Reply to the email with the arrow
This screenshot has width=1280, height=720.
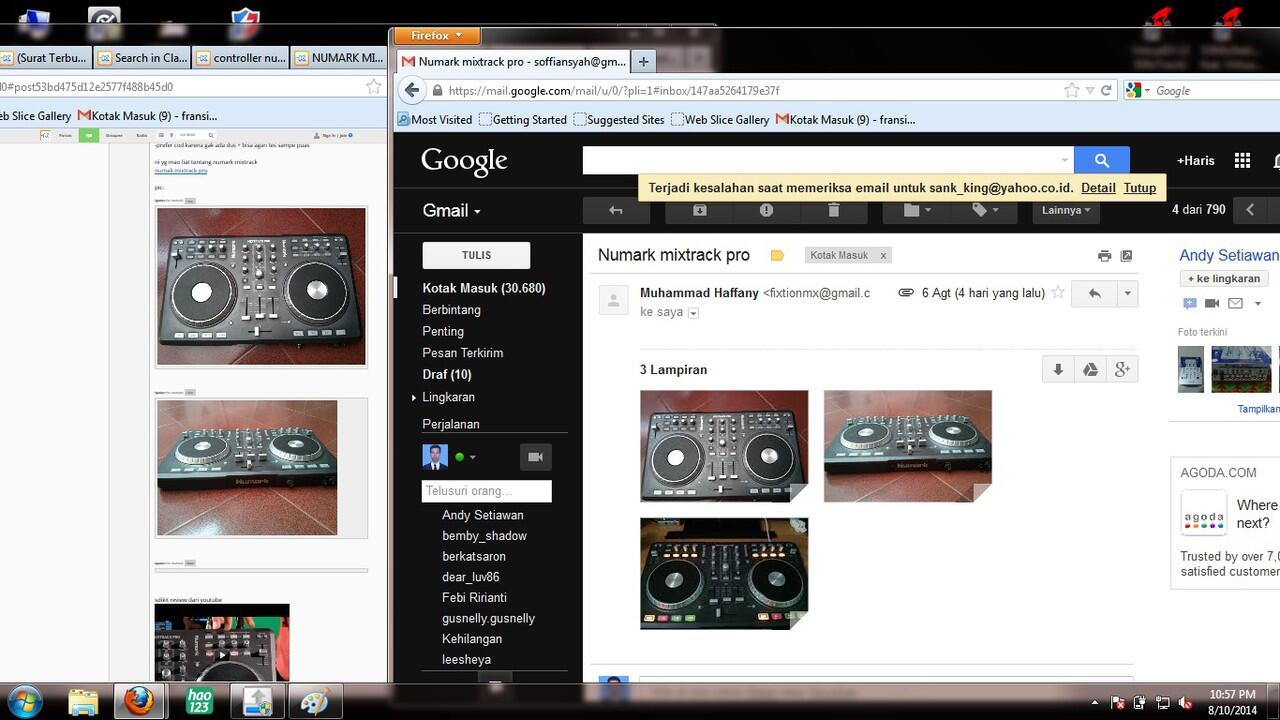pyautogui.click(x=1094, y=294)
